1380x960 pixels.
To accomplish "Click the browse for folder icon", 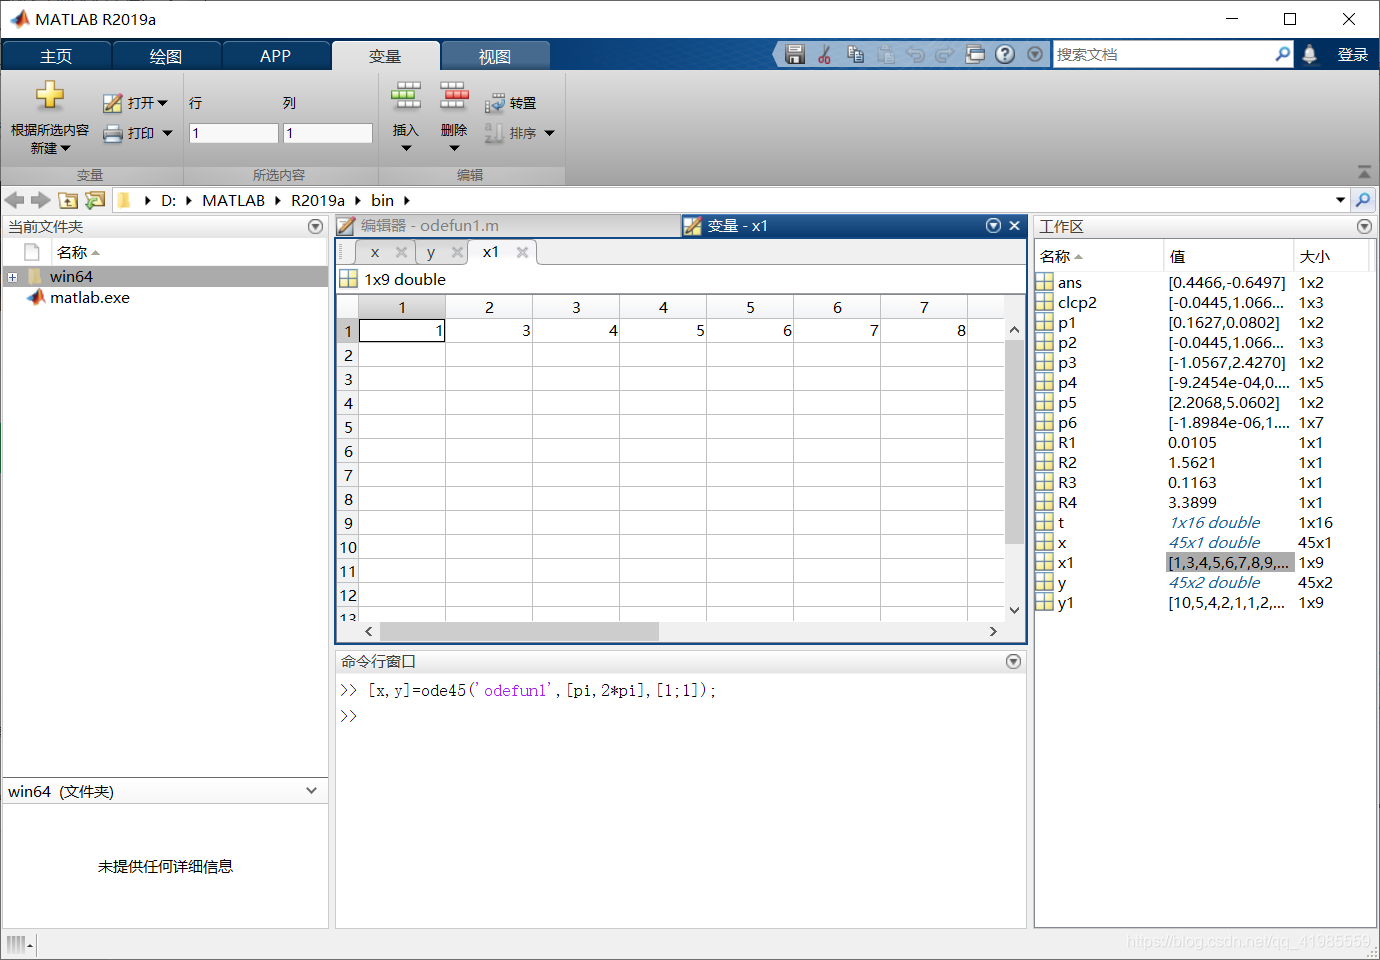I will point(95,200).
